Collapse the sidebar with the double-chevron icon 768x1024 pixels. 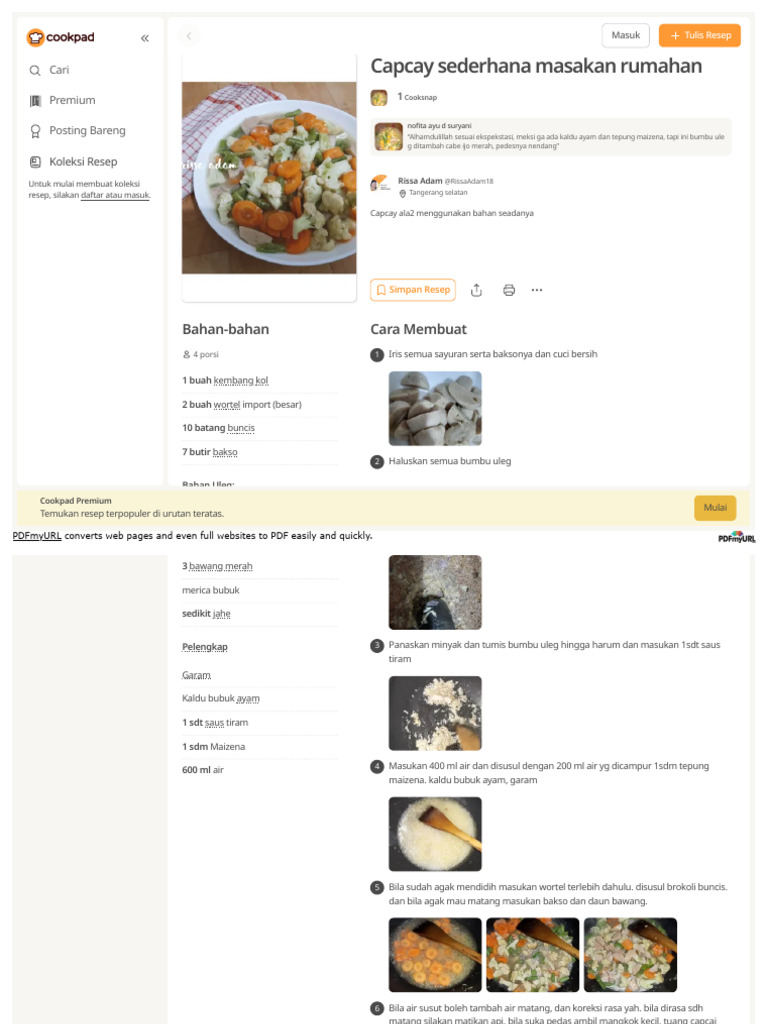144,38
